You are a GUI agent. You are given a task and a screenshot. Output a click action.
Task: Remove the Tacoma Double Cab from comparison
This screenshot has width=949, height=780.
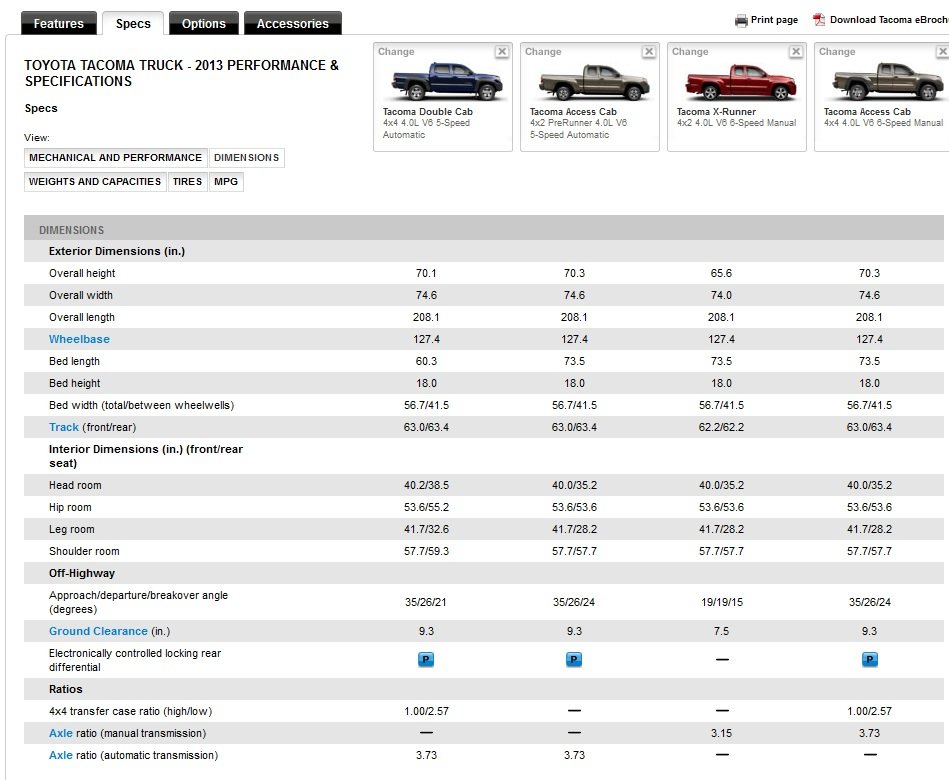[x=502, y=52]
